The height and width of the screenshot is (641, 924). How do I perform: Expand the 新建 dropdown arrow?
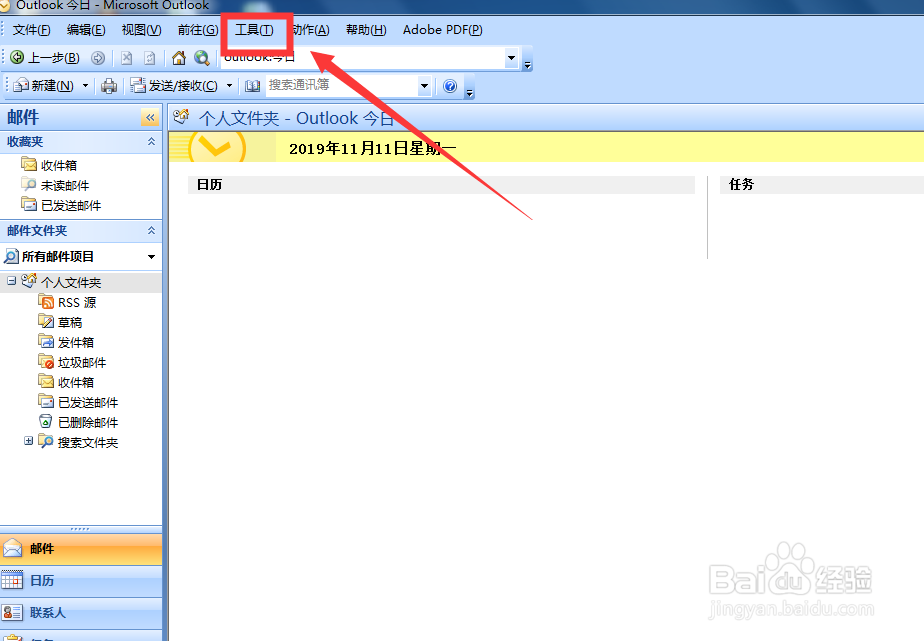(x=85, y=86)
